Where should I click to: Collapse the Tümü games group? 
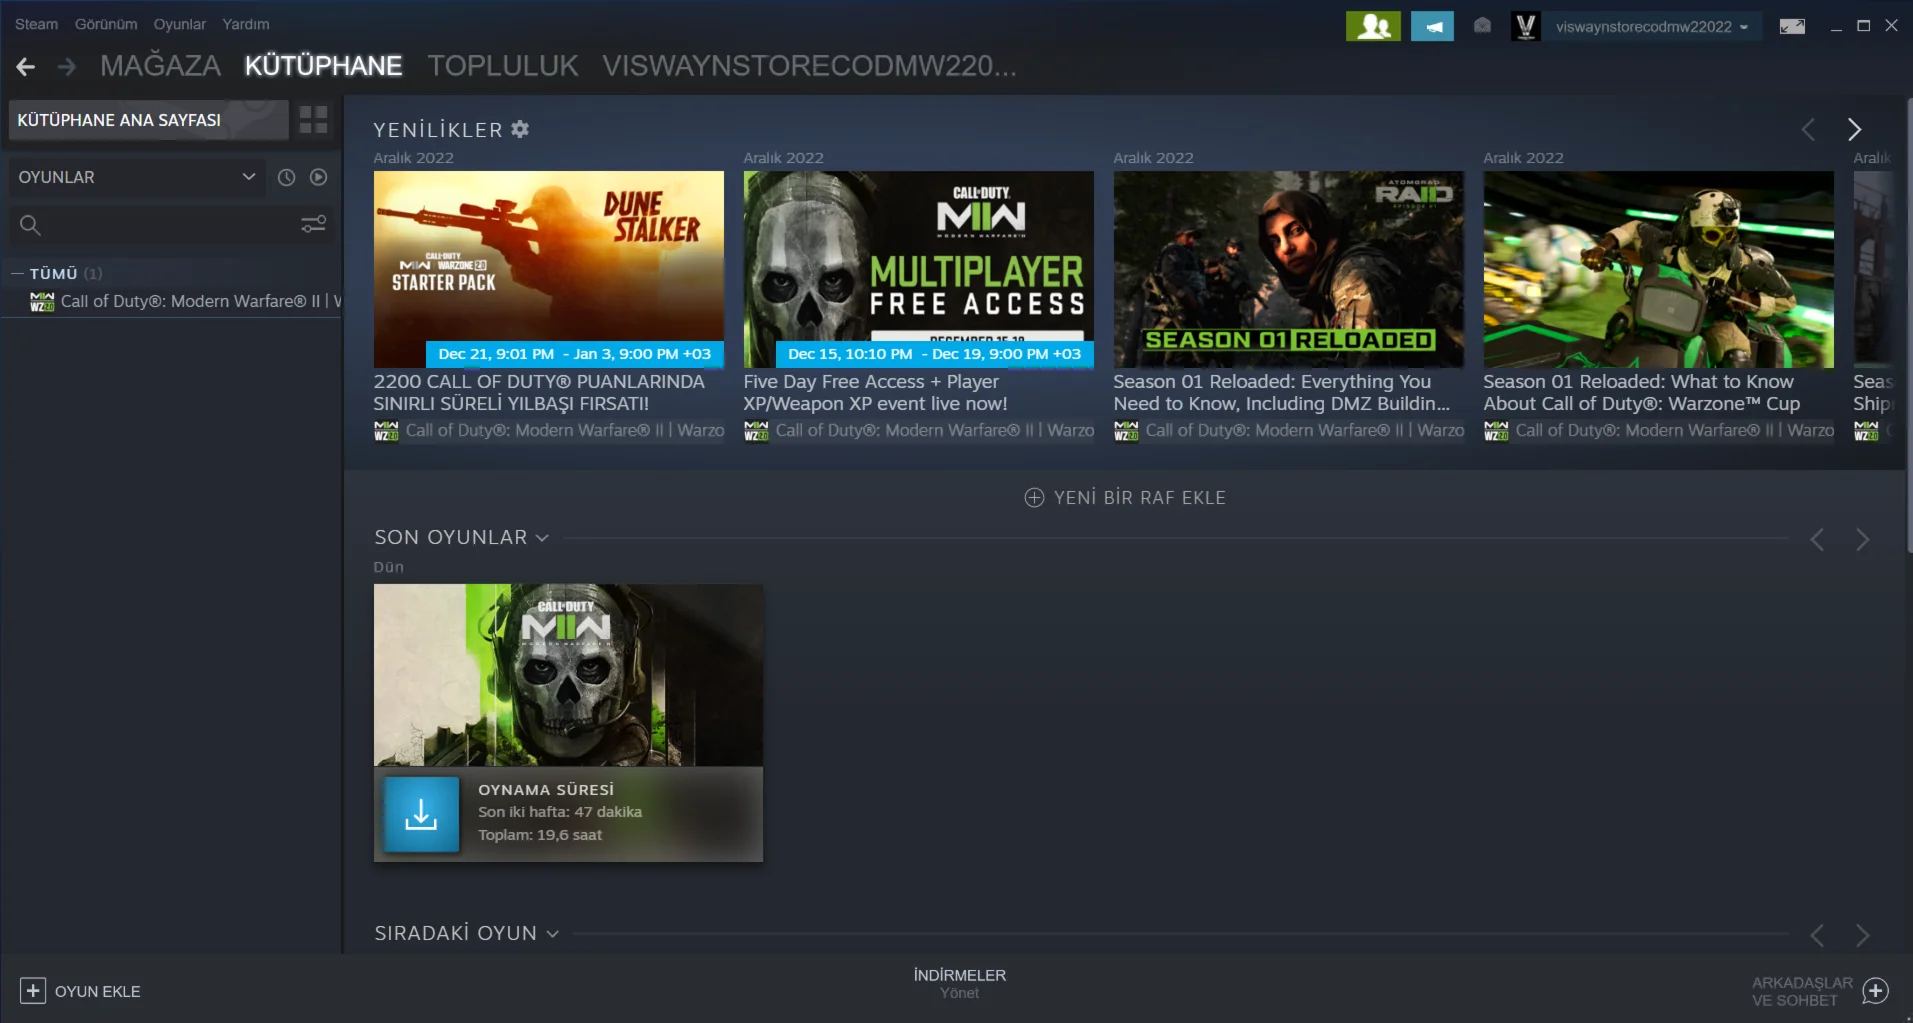coord(17,273)
